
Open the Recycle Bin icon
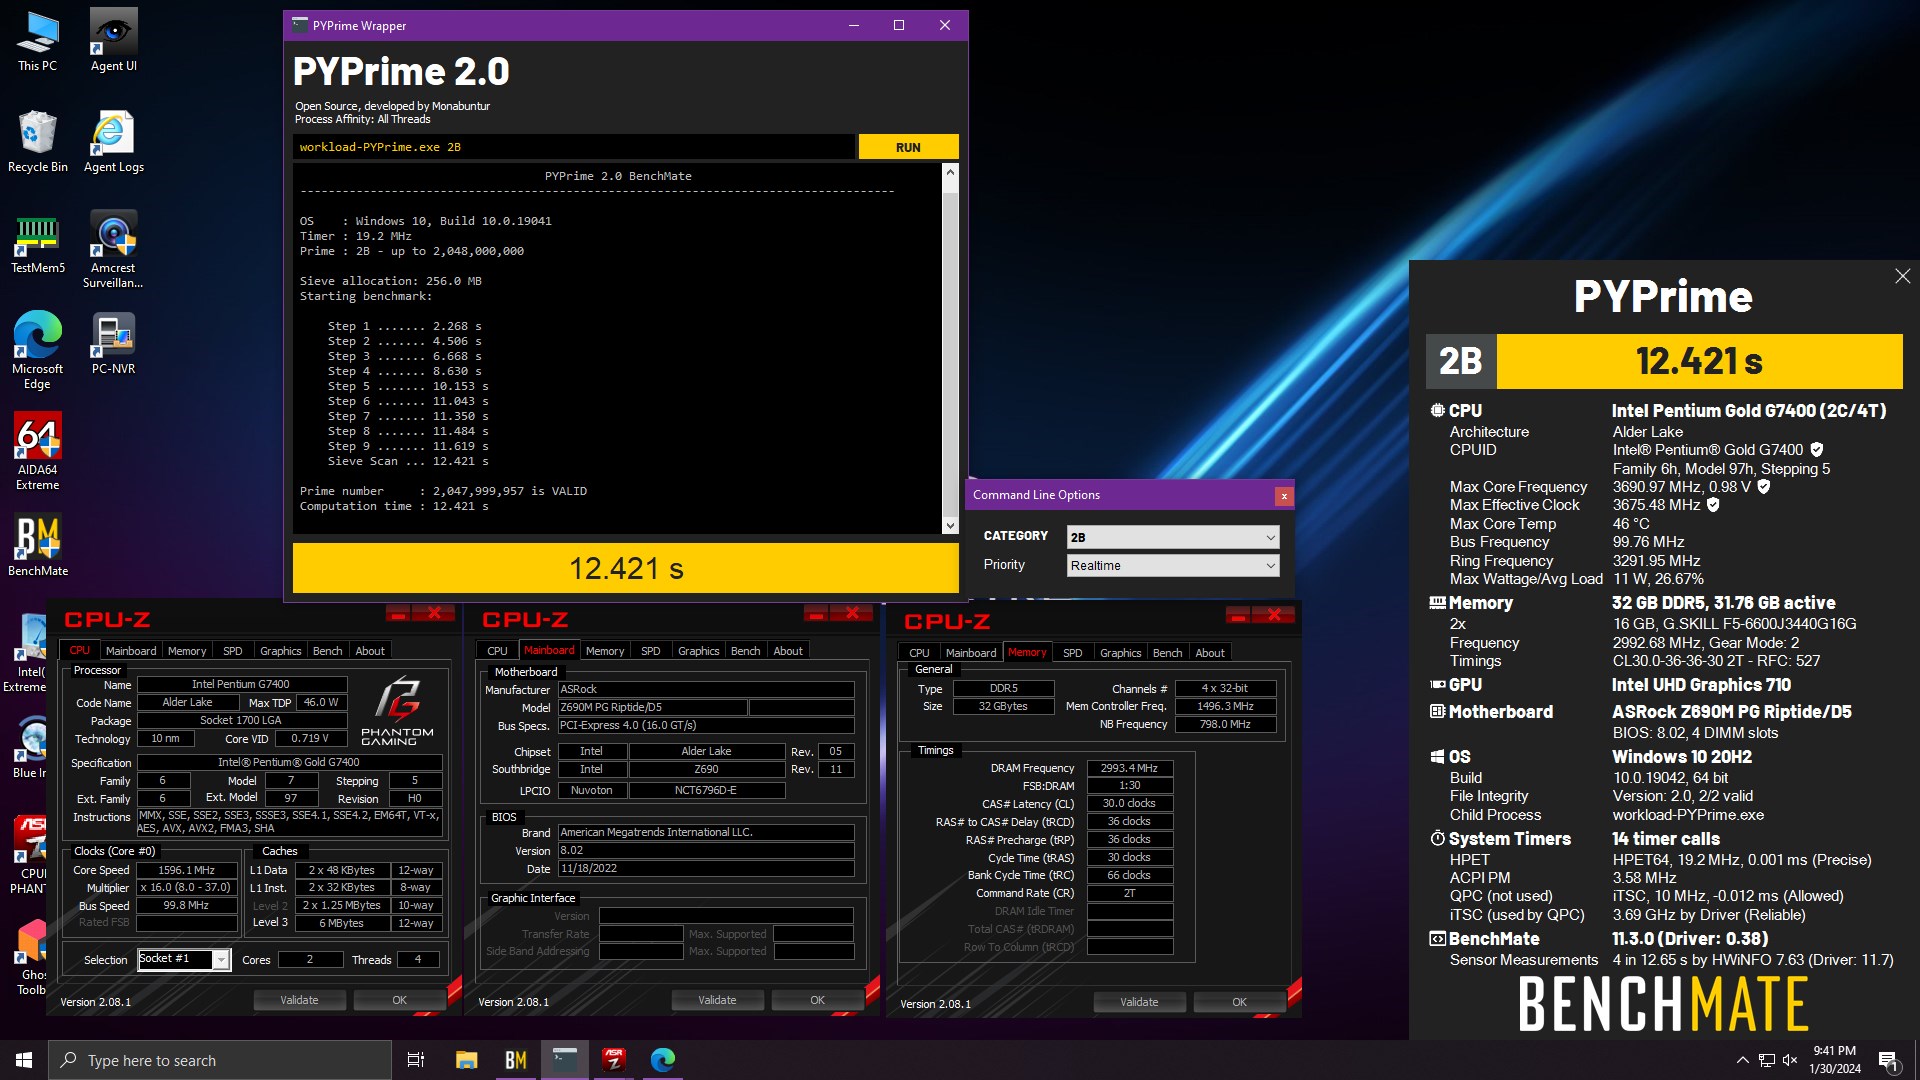coord(37,142)
